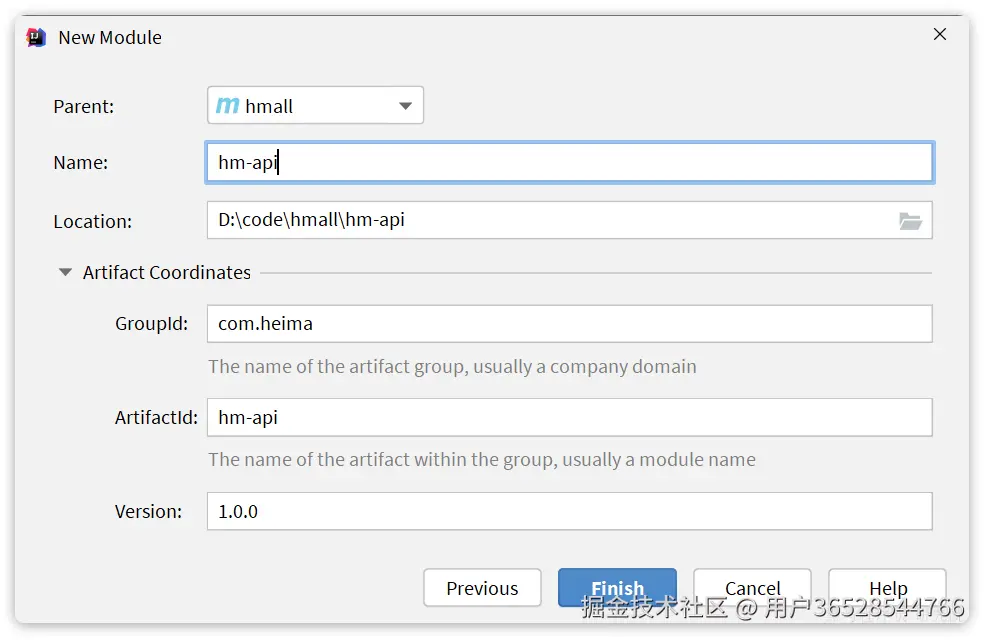Click the New Module title text
This screenshot has width=984, height=640.
tap(110, 38)
